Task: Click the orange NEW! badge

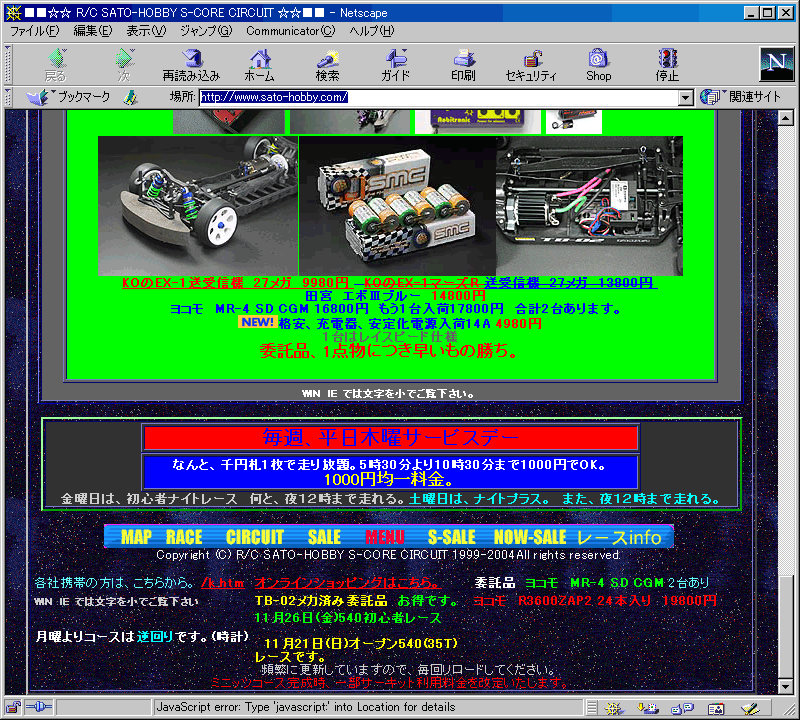Action: [258, 322]
